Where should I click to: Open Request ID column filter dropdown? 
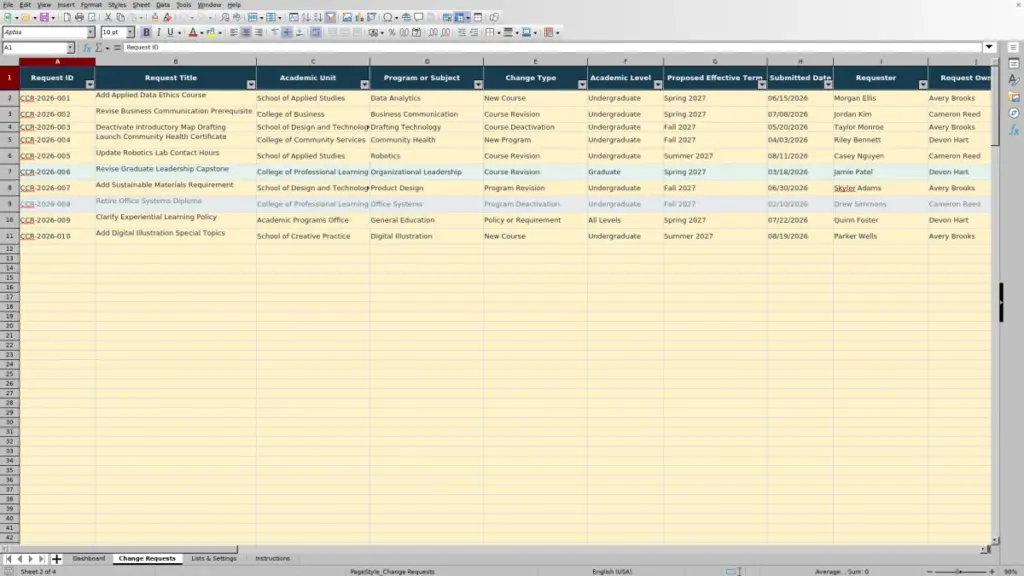click(x=89, y=85)
